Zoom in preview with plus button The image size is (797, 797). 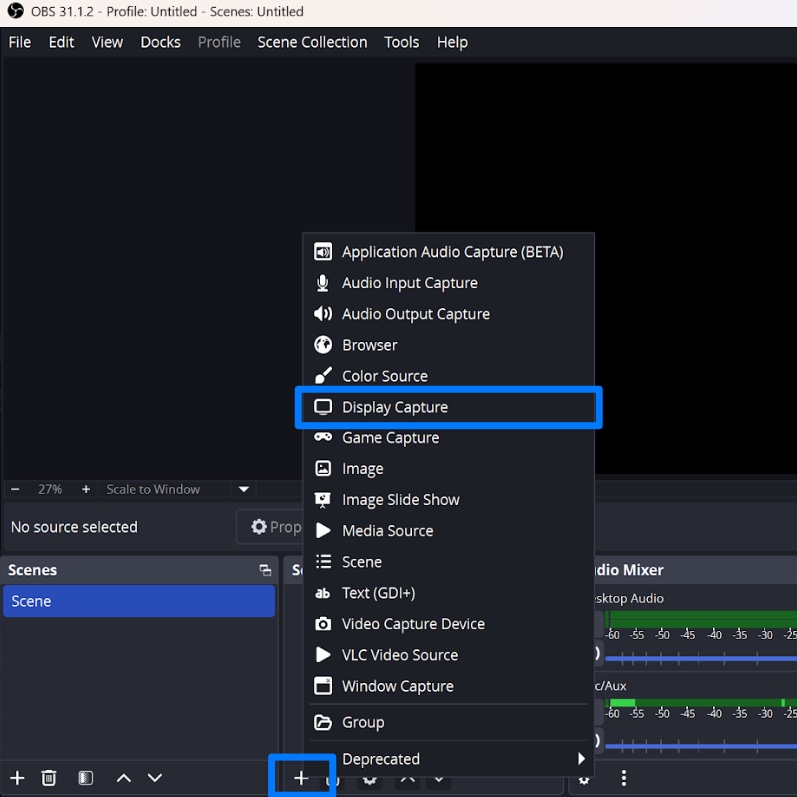point(86,489)
